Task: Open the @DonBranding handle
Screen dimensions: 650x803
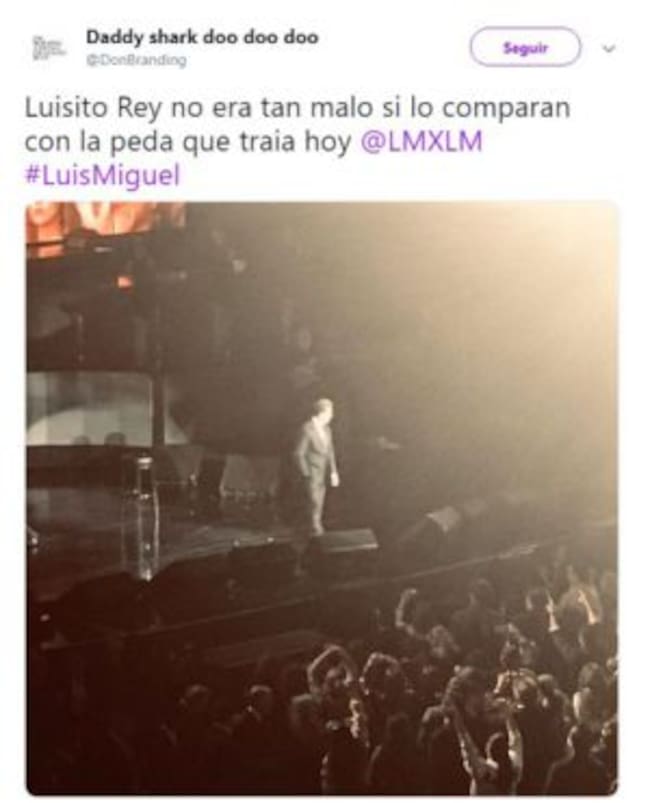Action: [x=136, y=60]
